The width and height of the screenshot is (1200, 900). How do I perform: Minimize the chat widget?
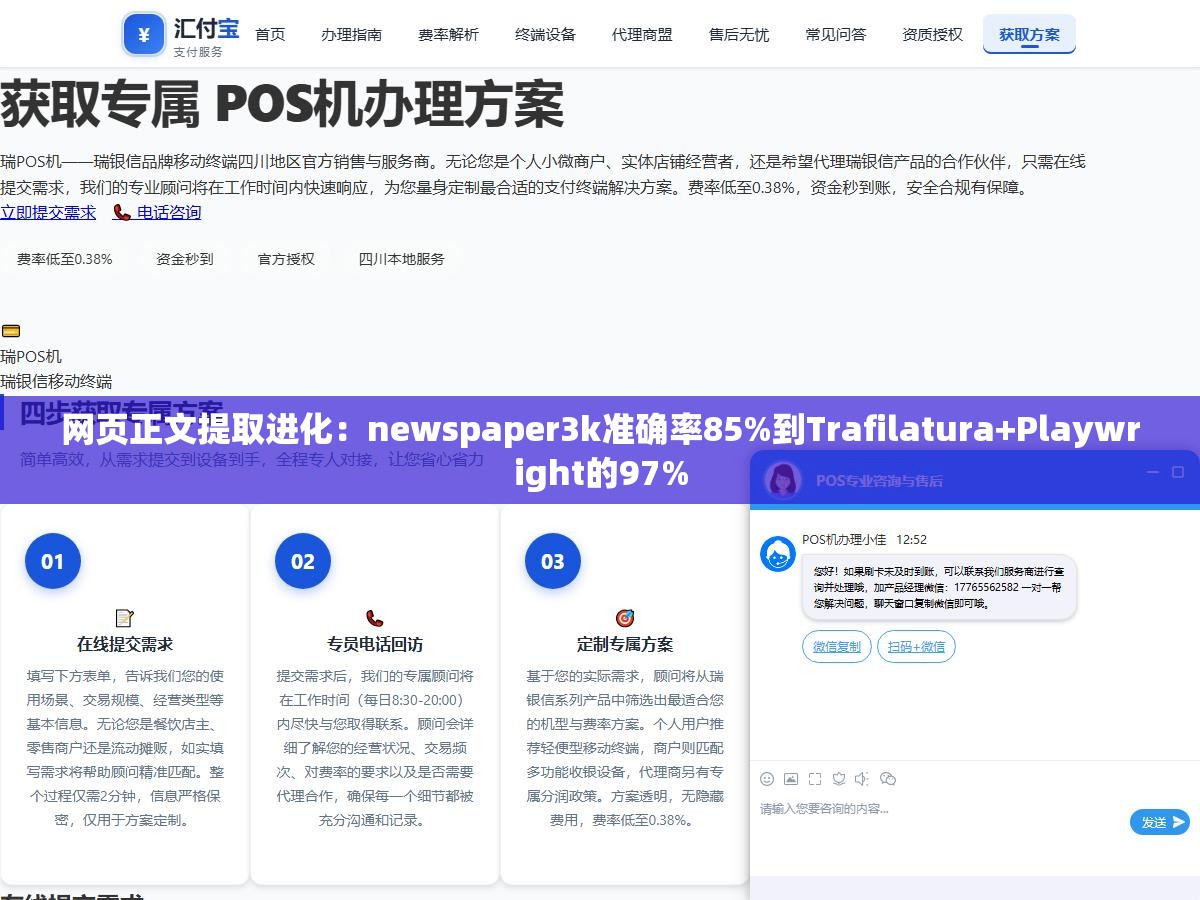[x=1152, y=472]
